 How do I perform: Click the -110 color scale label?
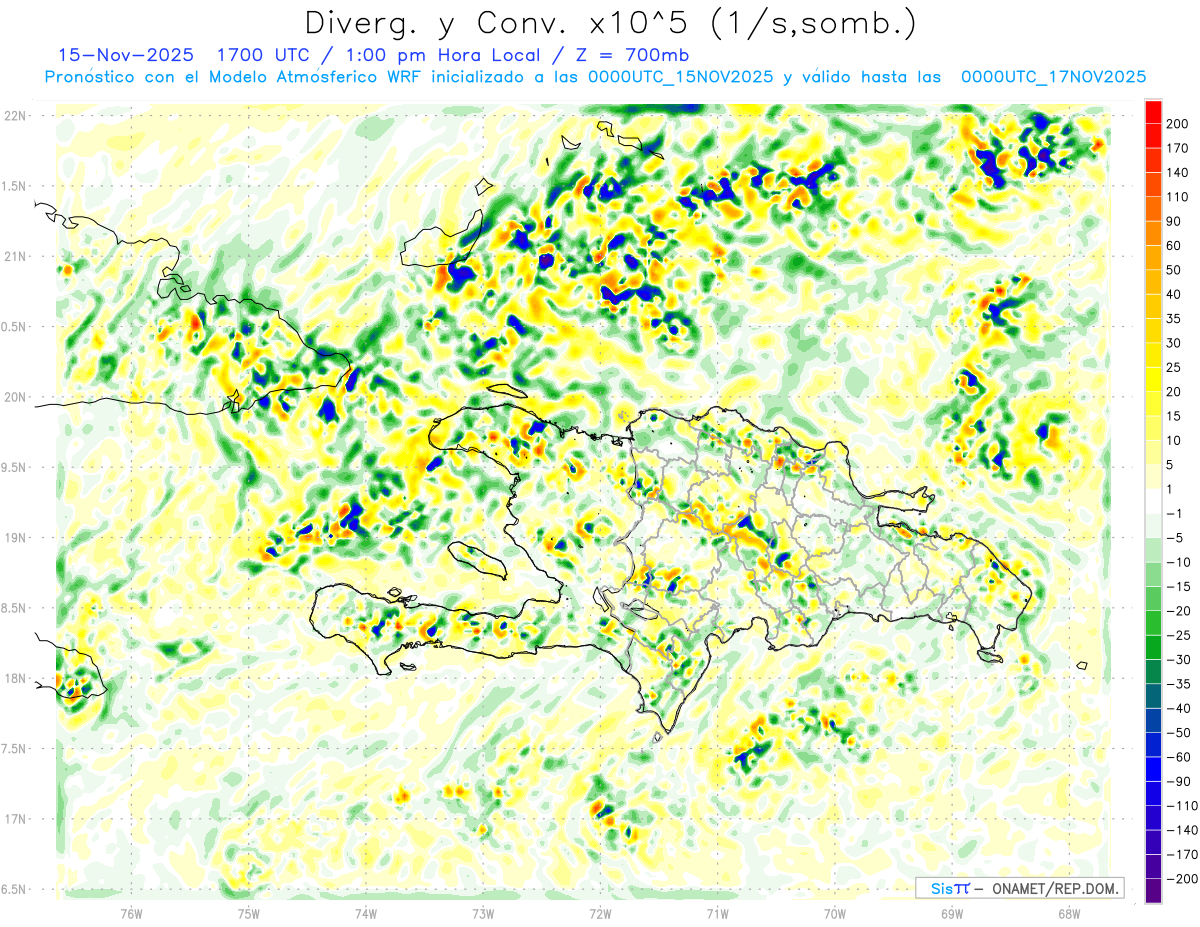point(1183,805)
